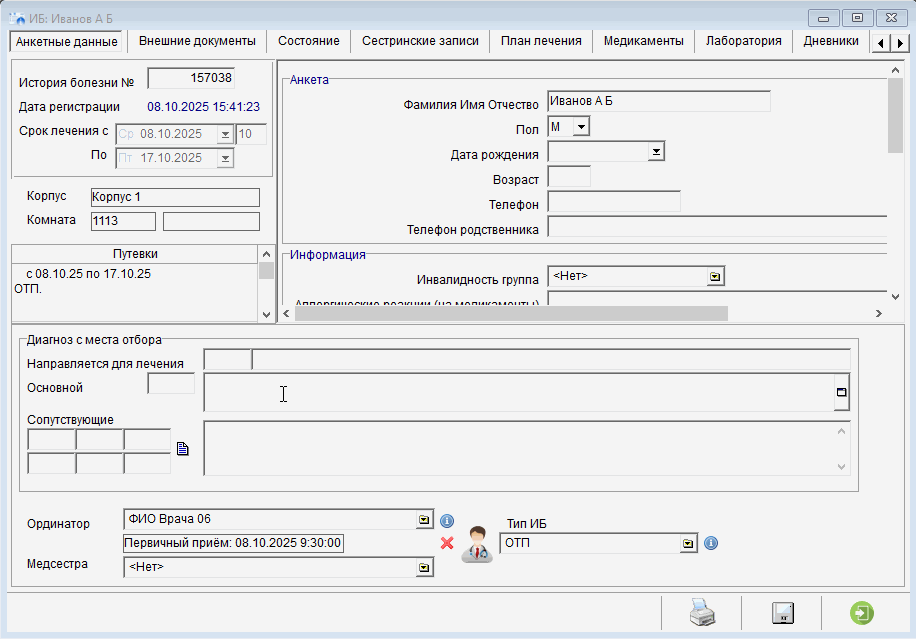The image size is (916, 639).
Task: Switch to the Медикаменты tab
Action: point(643,41)
